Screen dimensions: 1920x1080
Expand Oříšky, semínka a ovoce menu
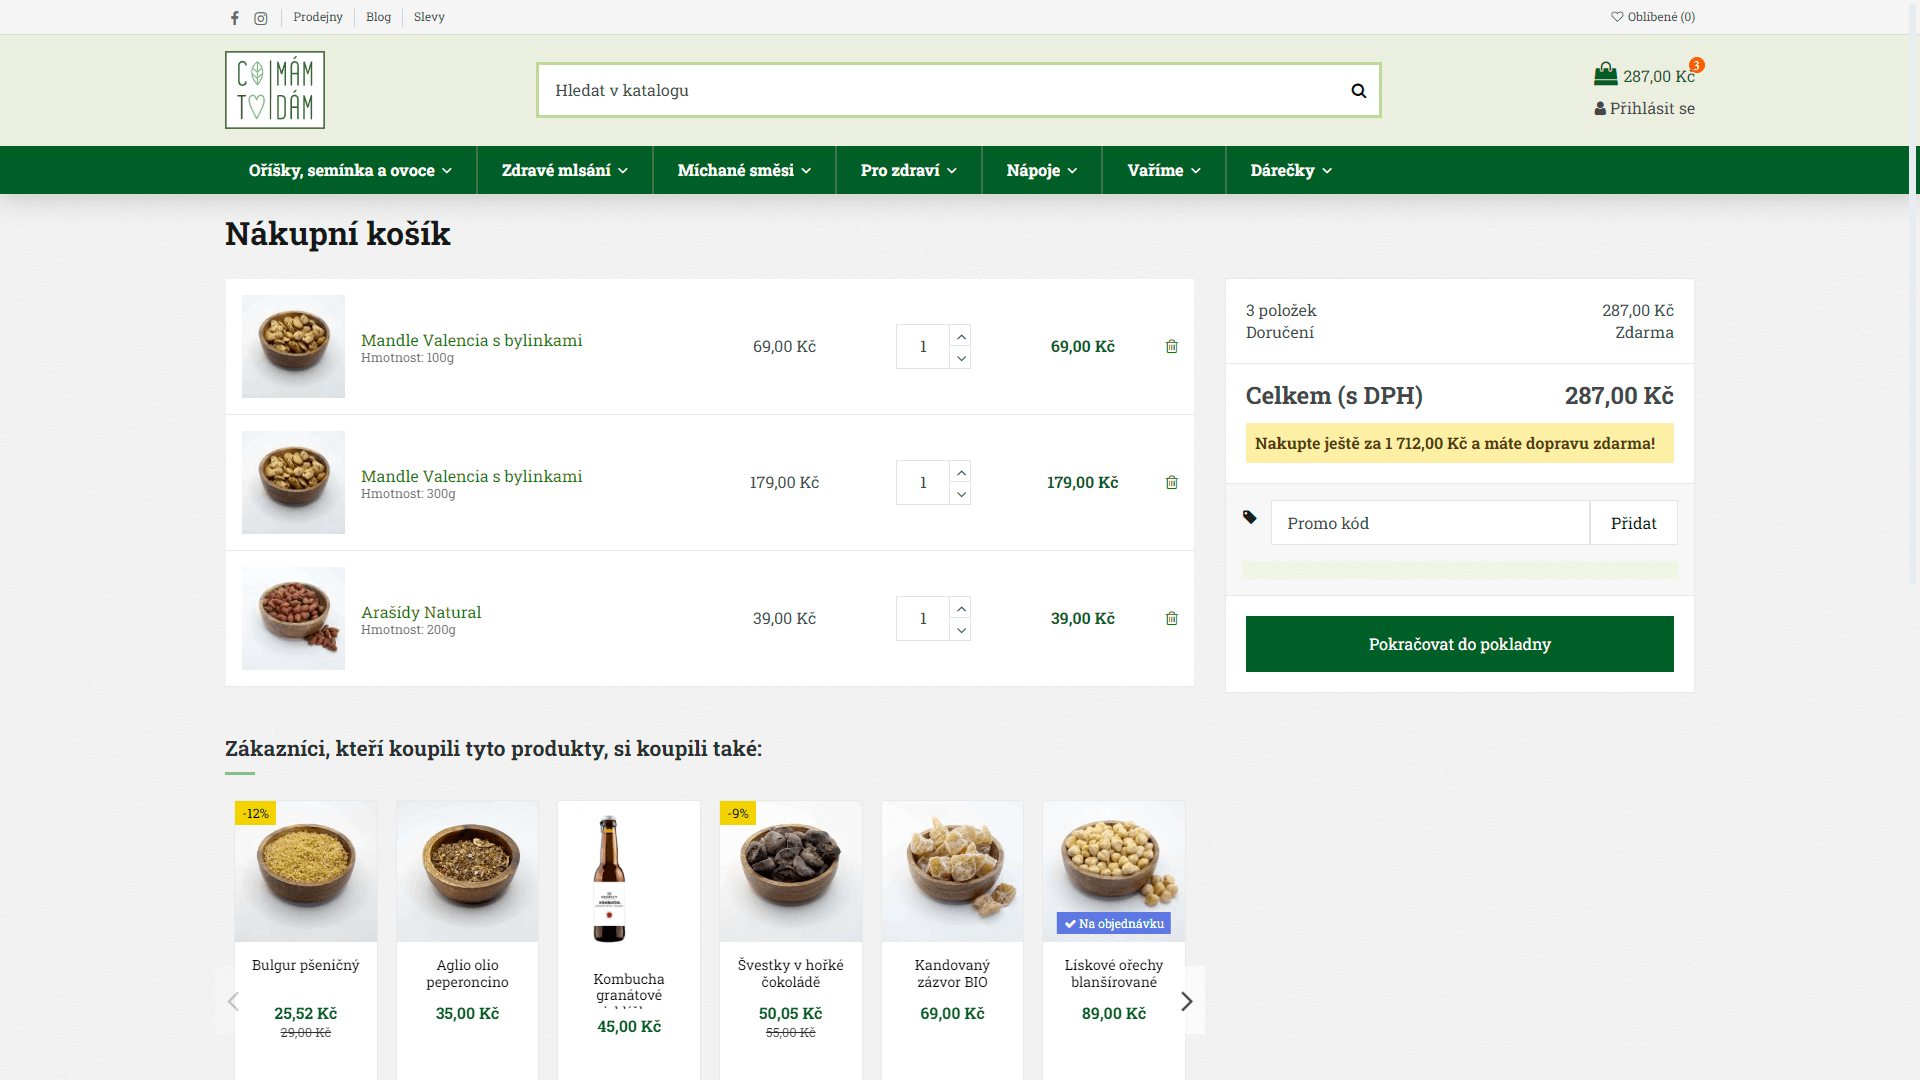coord(350,171)
